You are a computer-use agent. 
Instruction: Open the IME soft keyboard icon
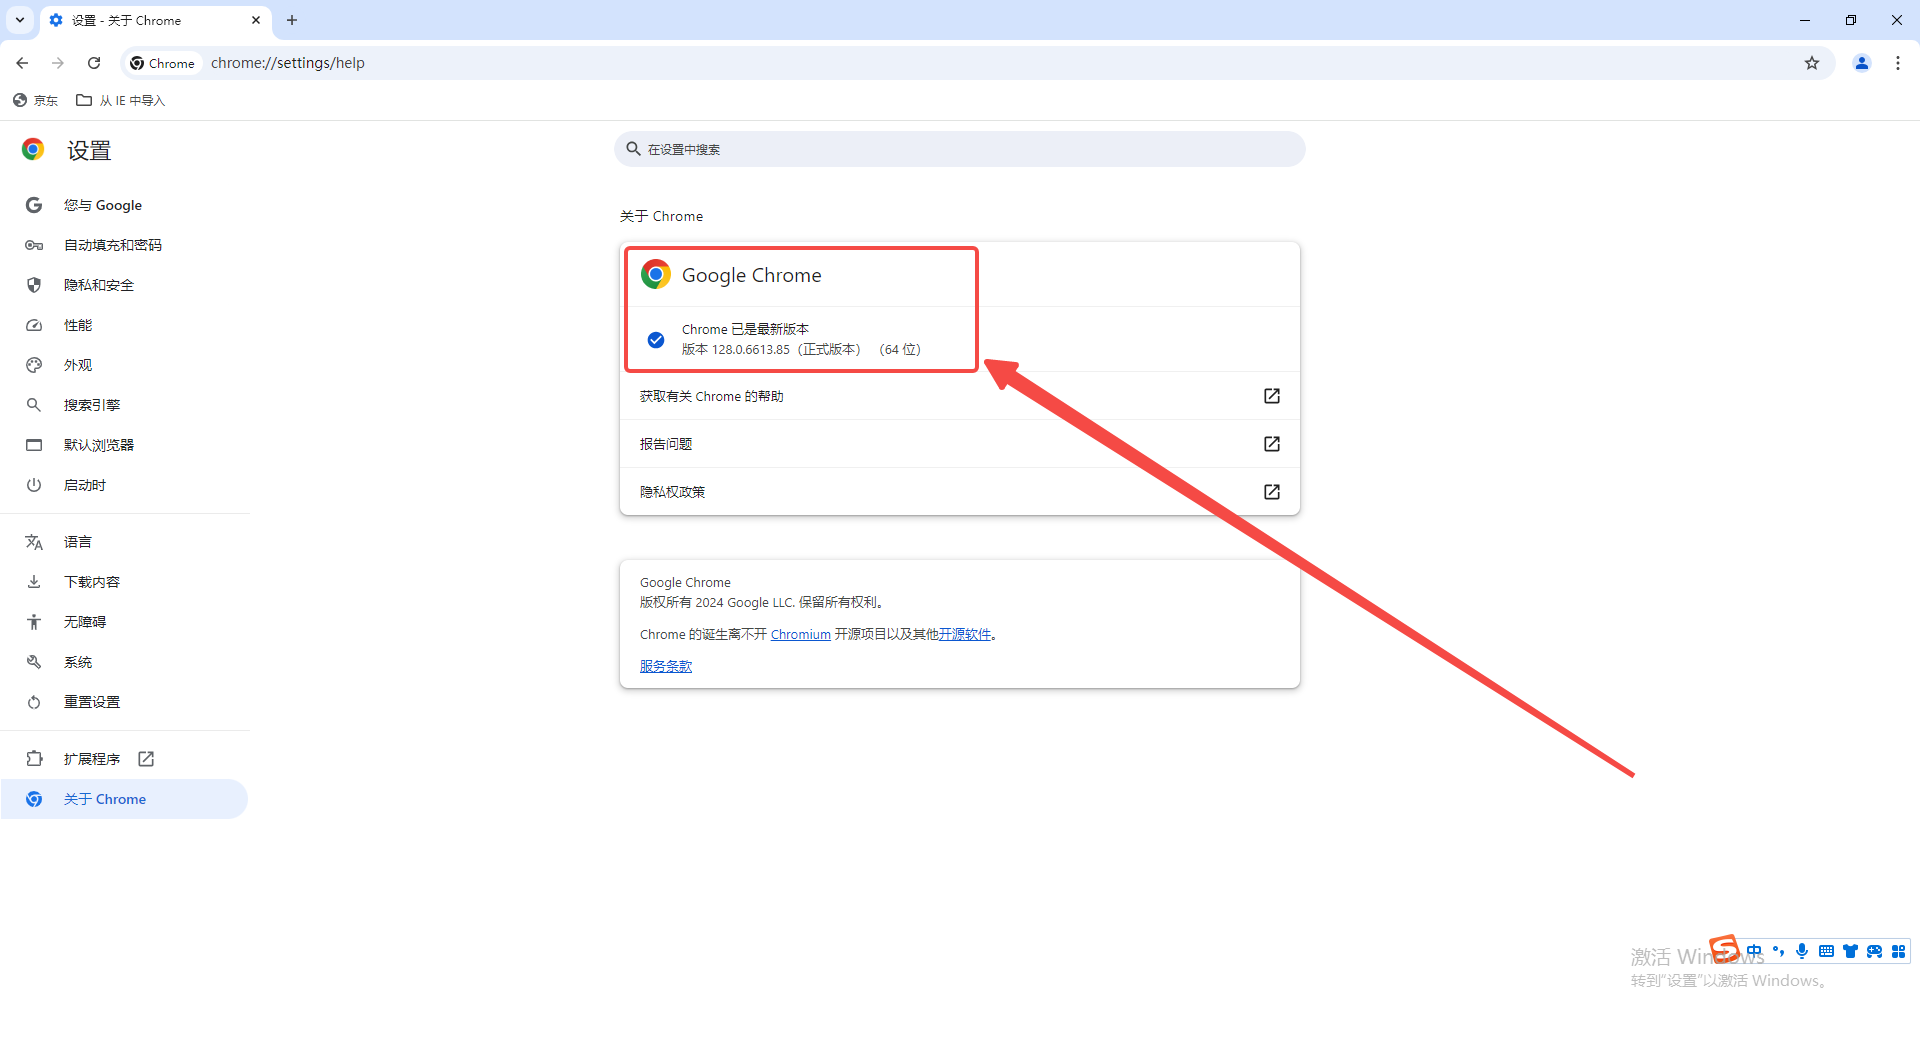coord(1826,951)
